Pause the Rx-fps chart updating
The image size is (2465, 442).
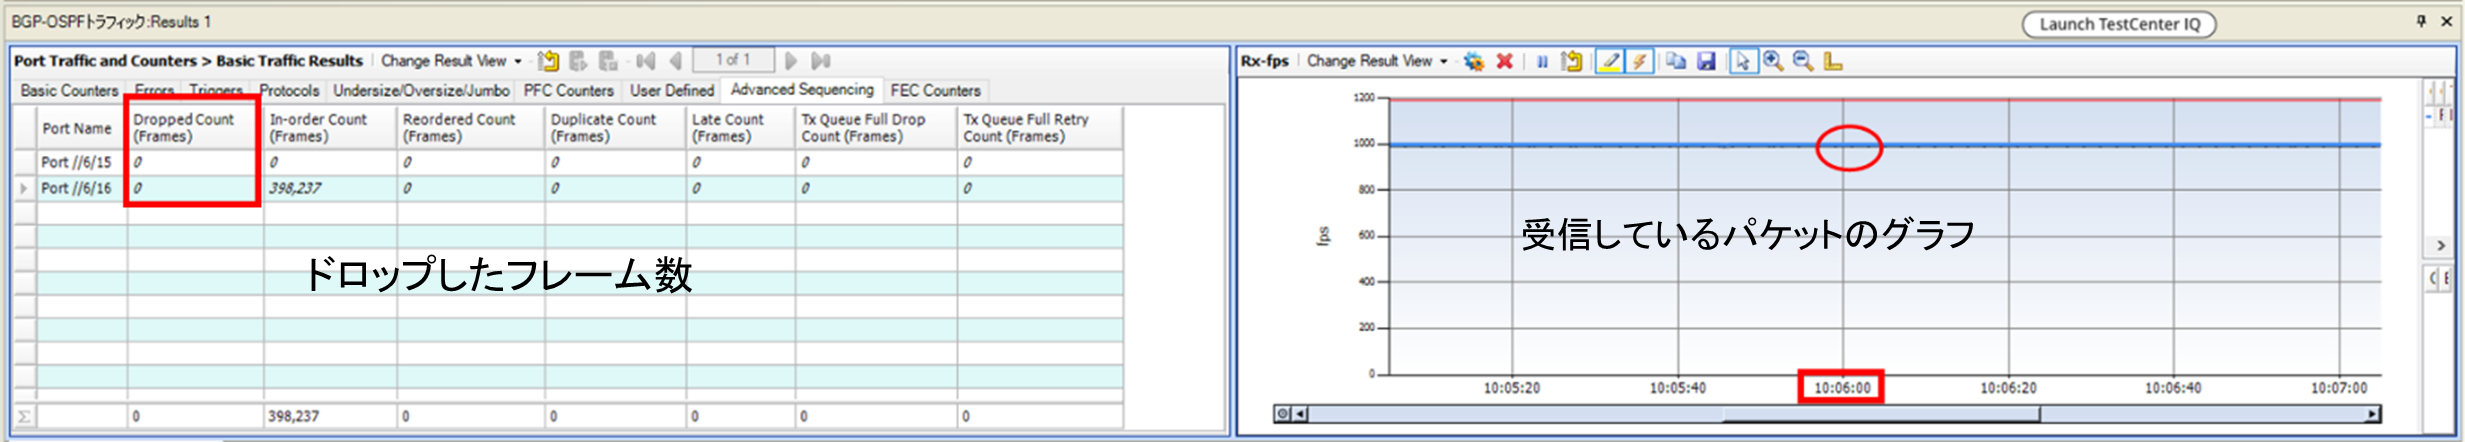coord(1542,61)
